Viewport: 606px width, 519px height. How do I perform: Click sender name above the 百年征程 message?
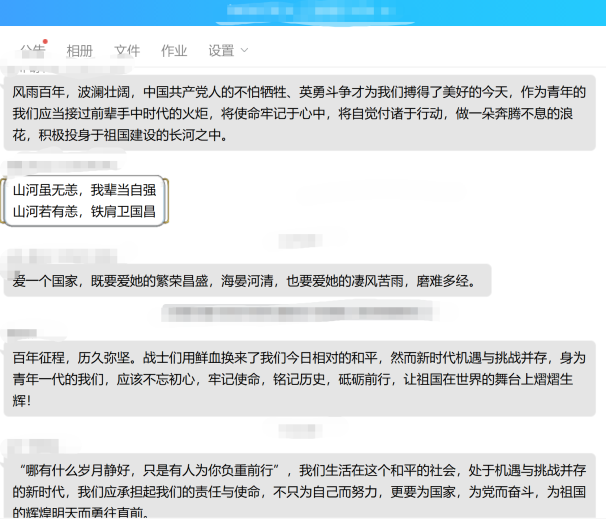pos(24,331)
